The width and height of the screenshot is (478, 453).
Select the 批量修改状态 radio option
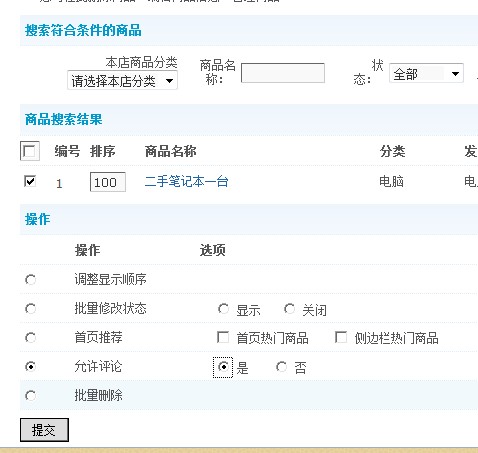[x=31, y=309]
